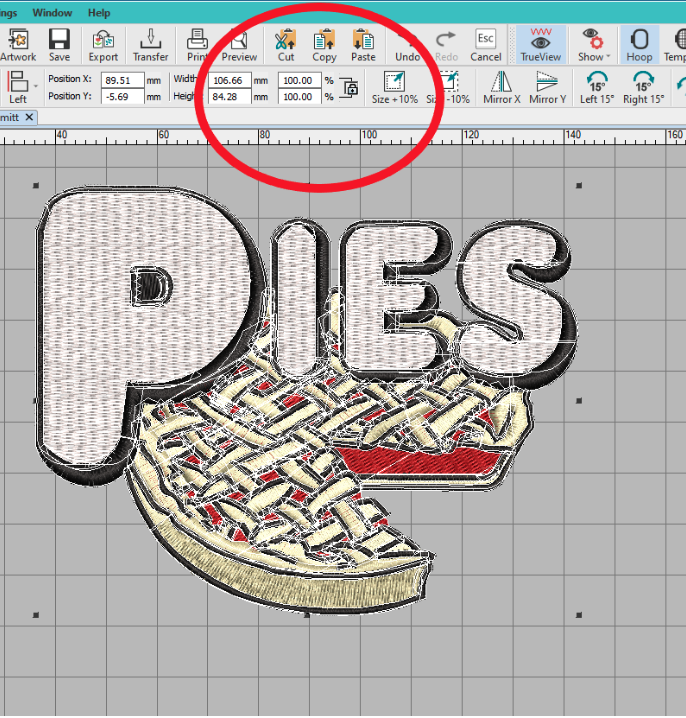
Task: Click the Save icon
Action: [x=59, y=45]
